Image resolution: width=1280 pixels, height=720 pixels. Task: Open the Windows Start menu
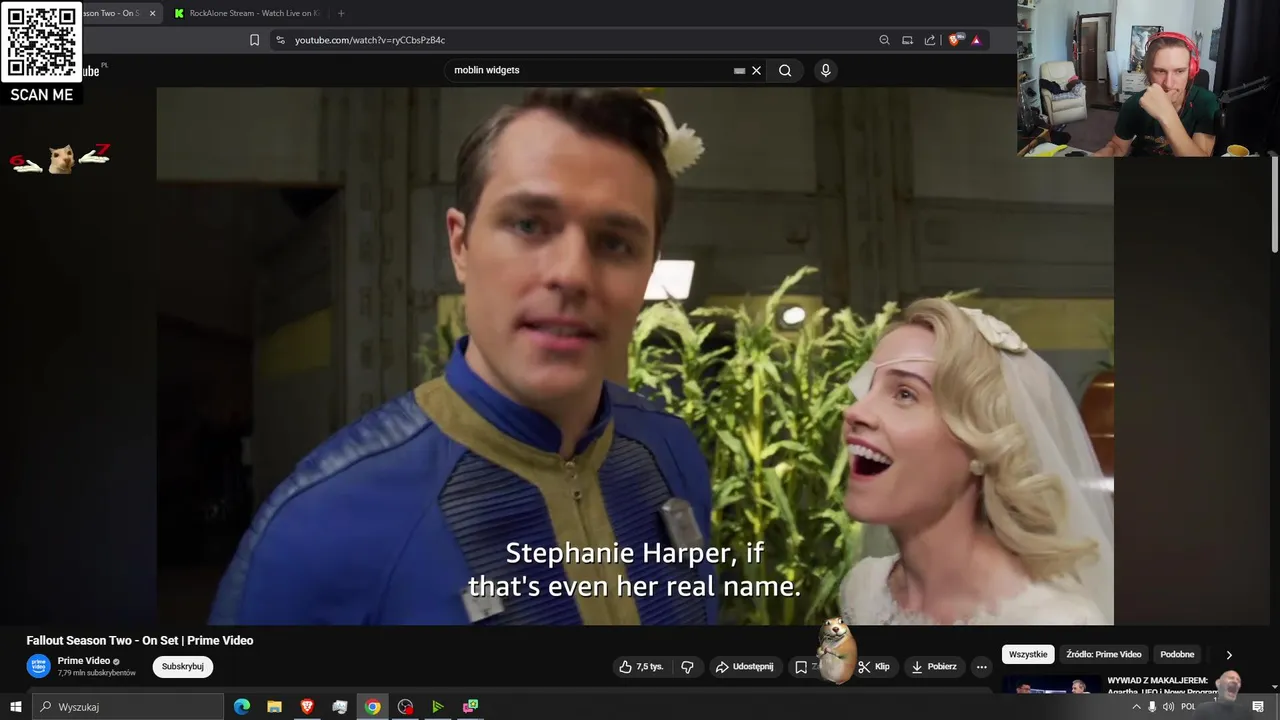click(x=15, y=707)
